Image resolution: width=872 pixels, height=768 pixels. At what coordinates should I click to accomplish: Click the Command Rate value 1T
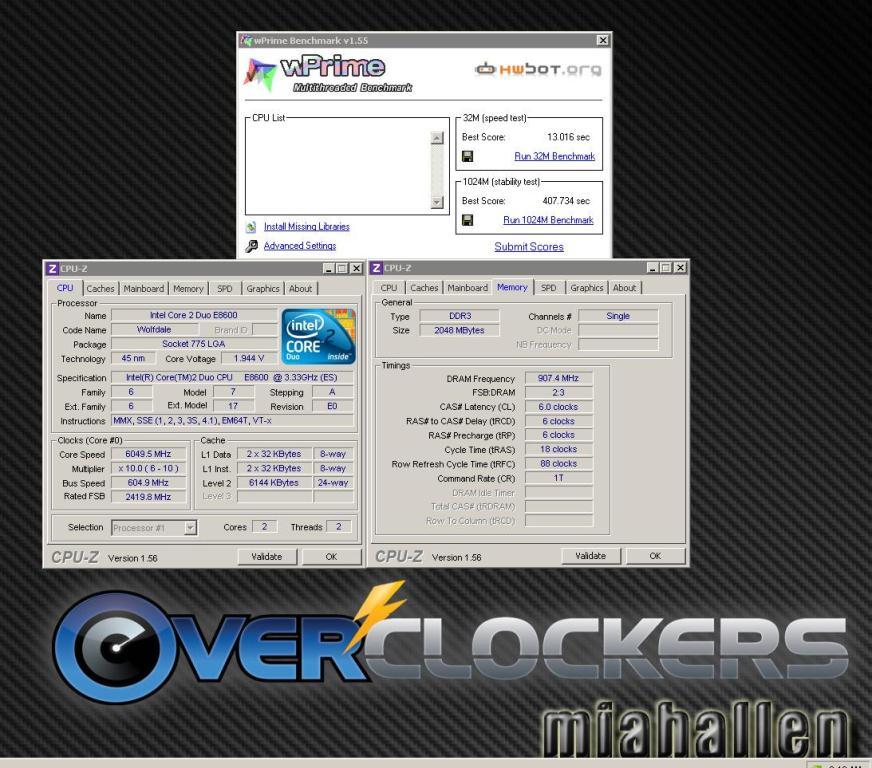point(558,478)
